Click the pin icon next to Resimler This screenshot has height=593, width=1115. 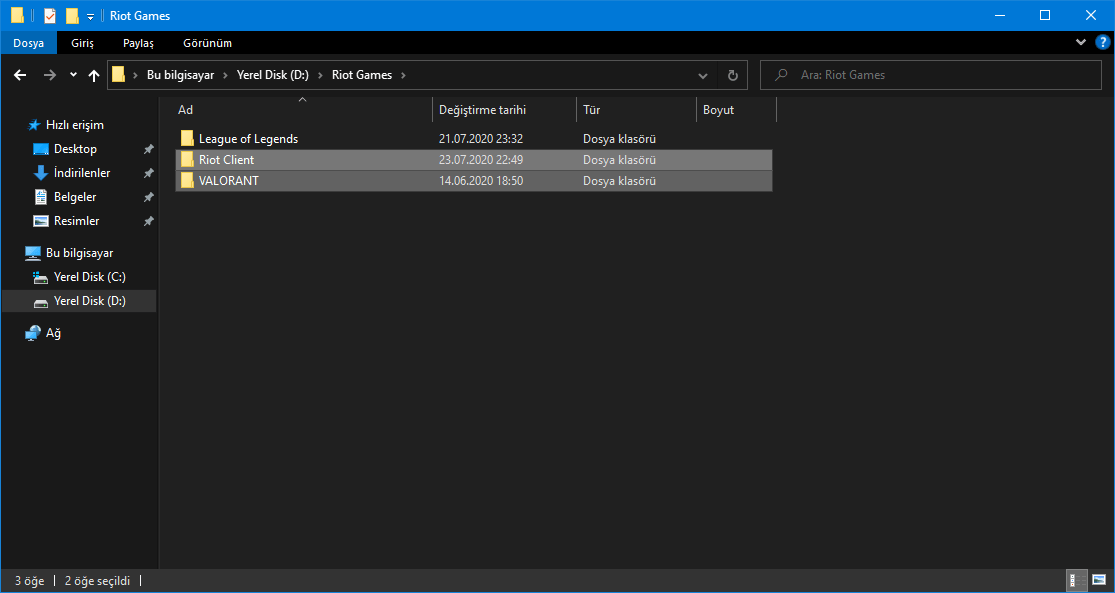[x=148, y=221]
